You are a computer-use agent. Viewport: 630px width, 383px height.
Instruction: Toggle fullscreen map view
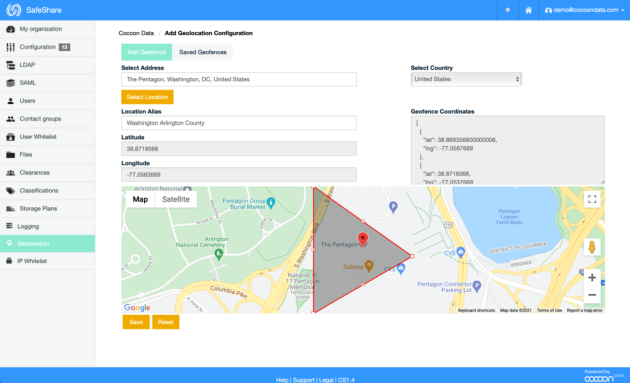click(x=592, y=199)
